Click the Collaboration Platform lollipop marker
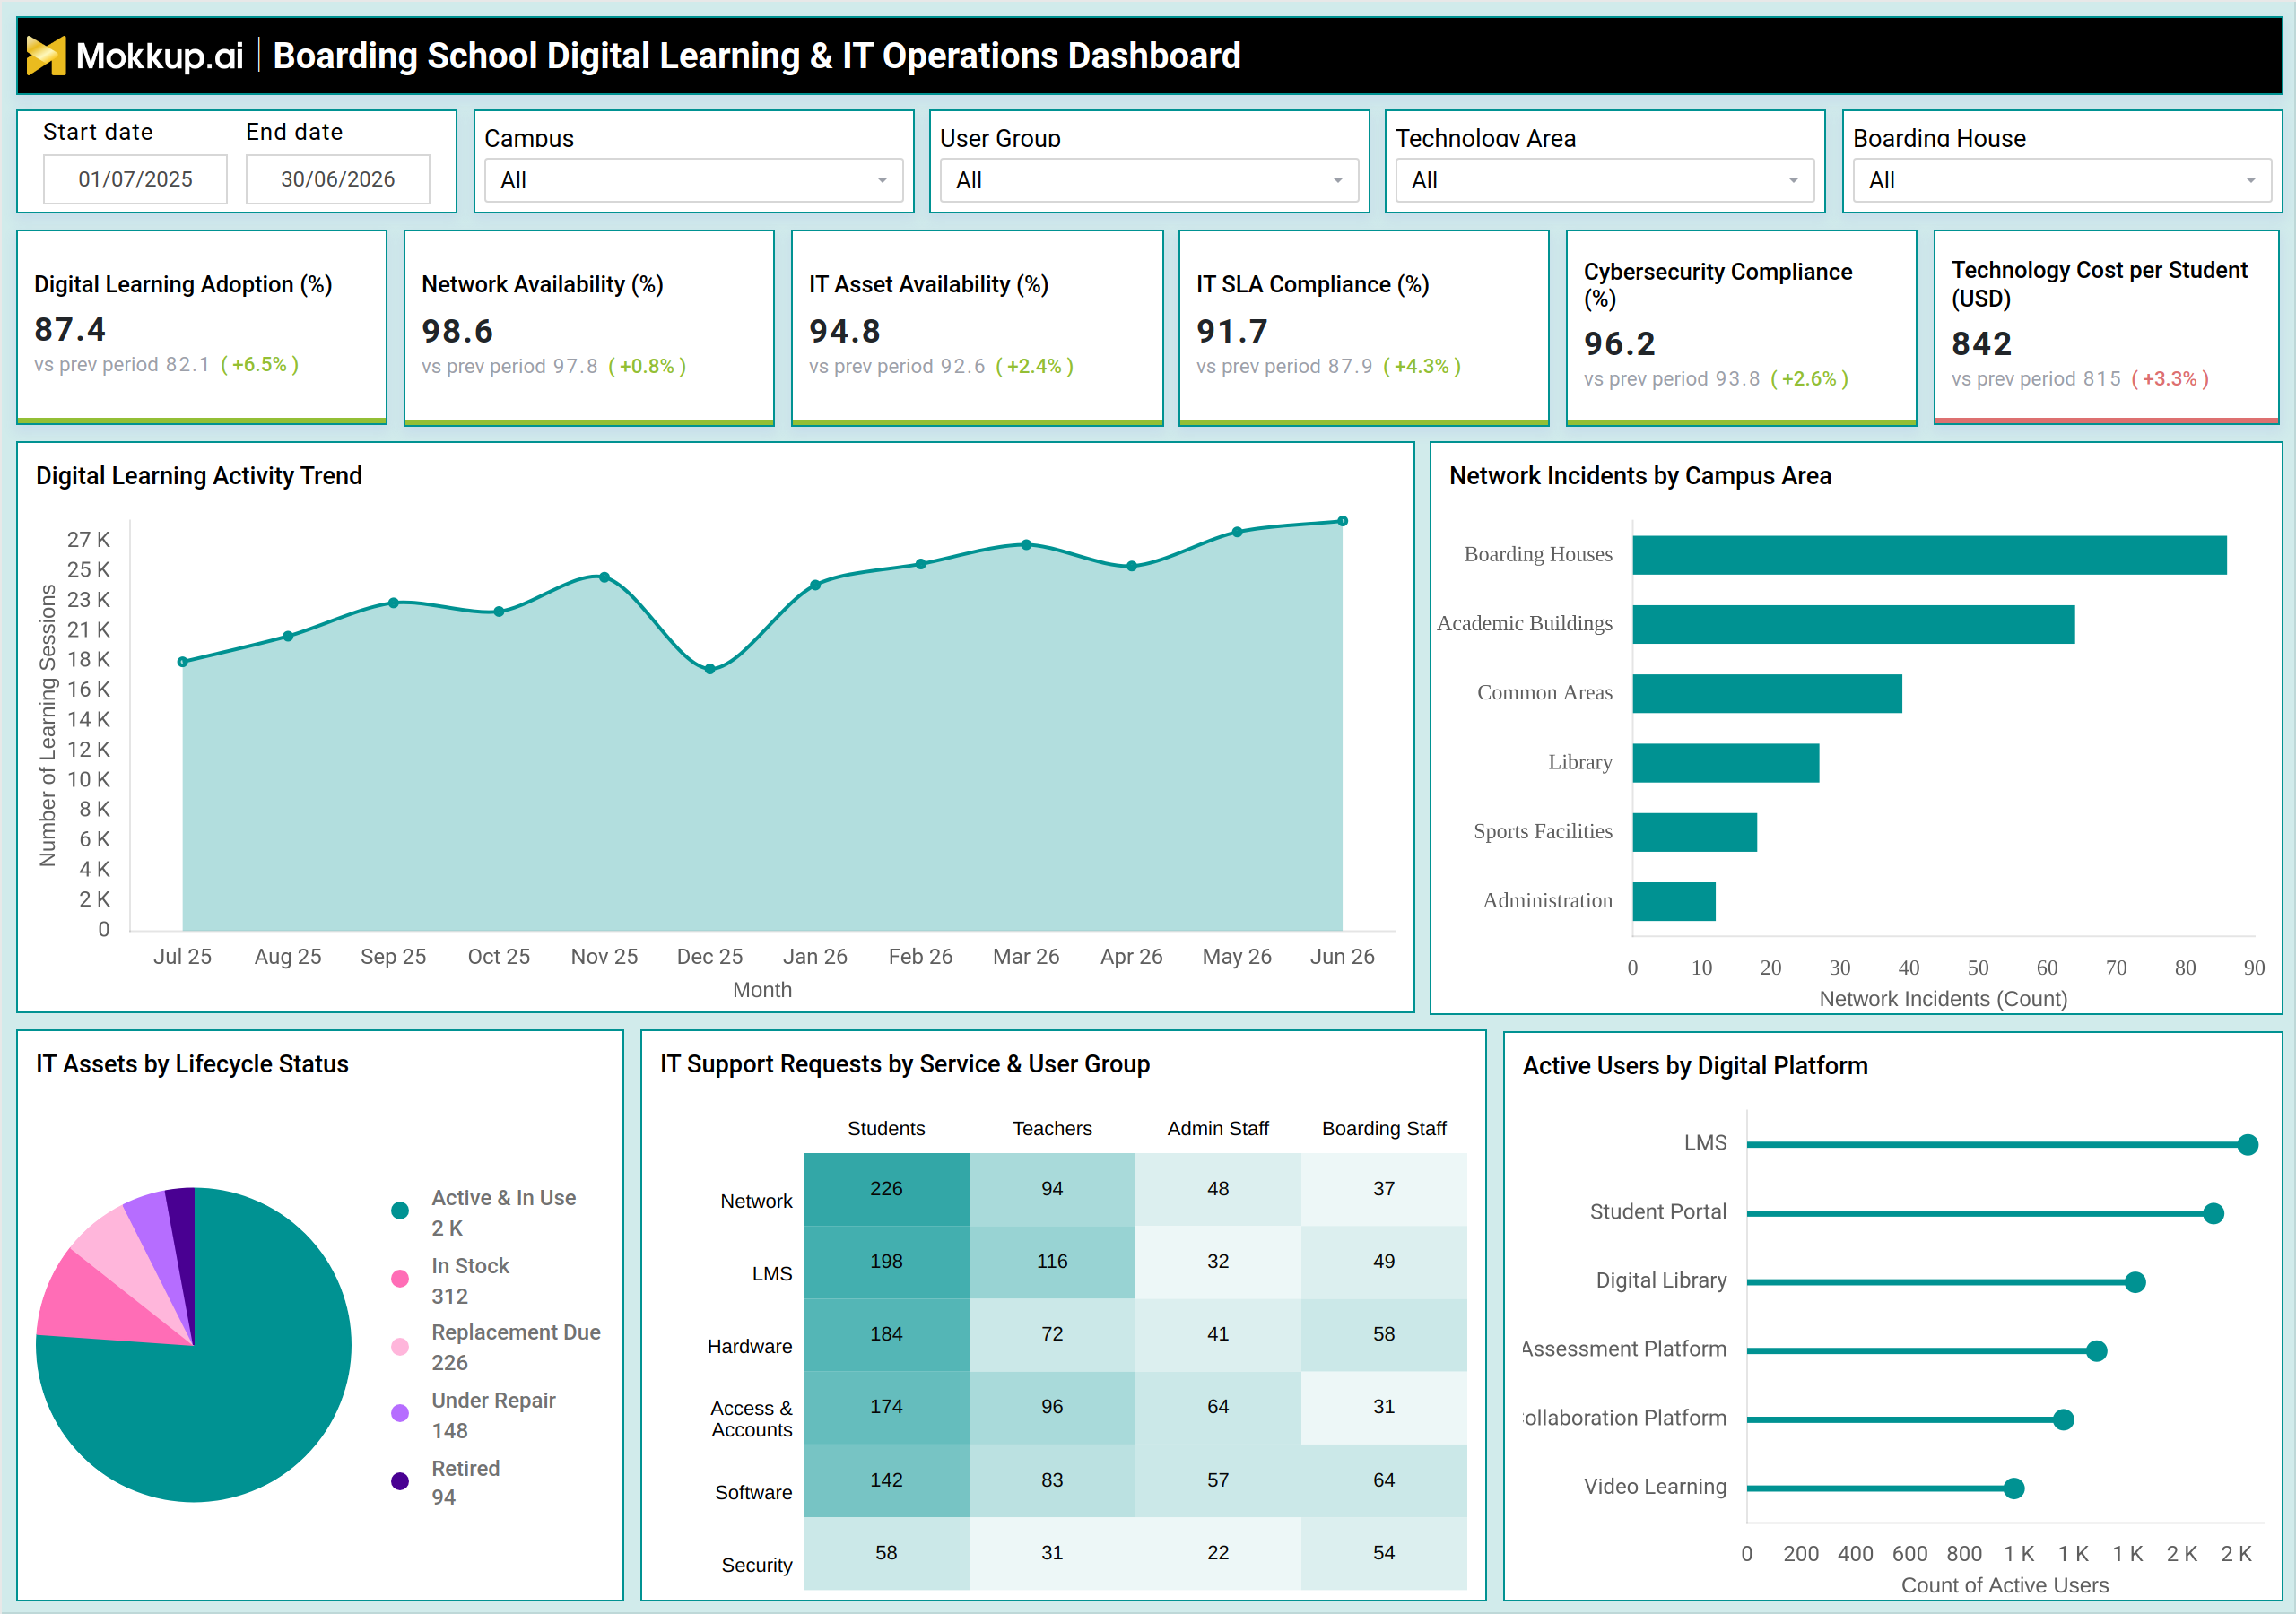The image size is (2296, 1614). point(2063,1419)
